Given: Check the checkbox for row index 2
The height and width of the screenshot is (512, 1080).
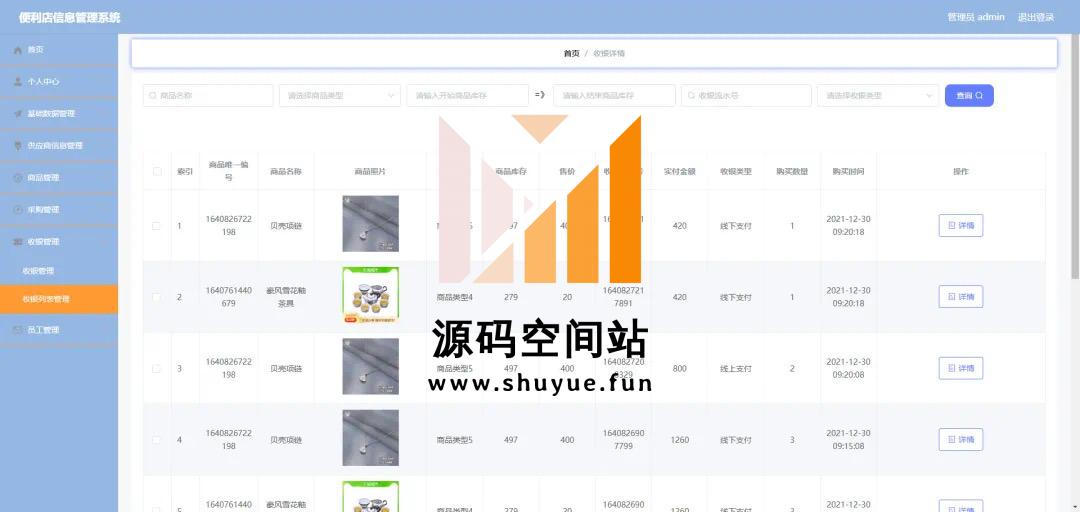Looking at the screenshot, I should [x=156, y=297].
